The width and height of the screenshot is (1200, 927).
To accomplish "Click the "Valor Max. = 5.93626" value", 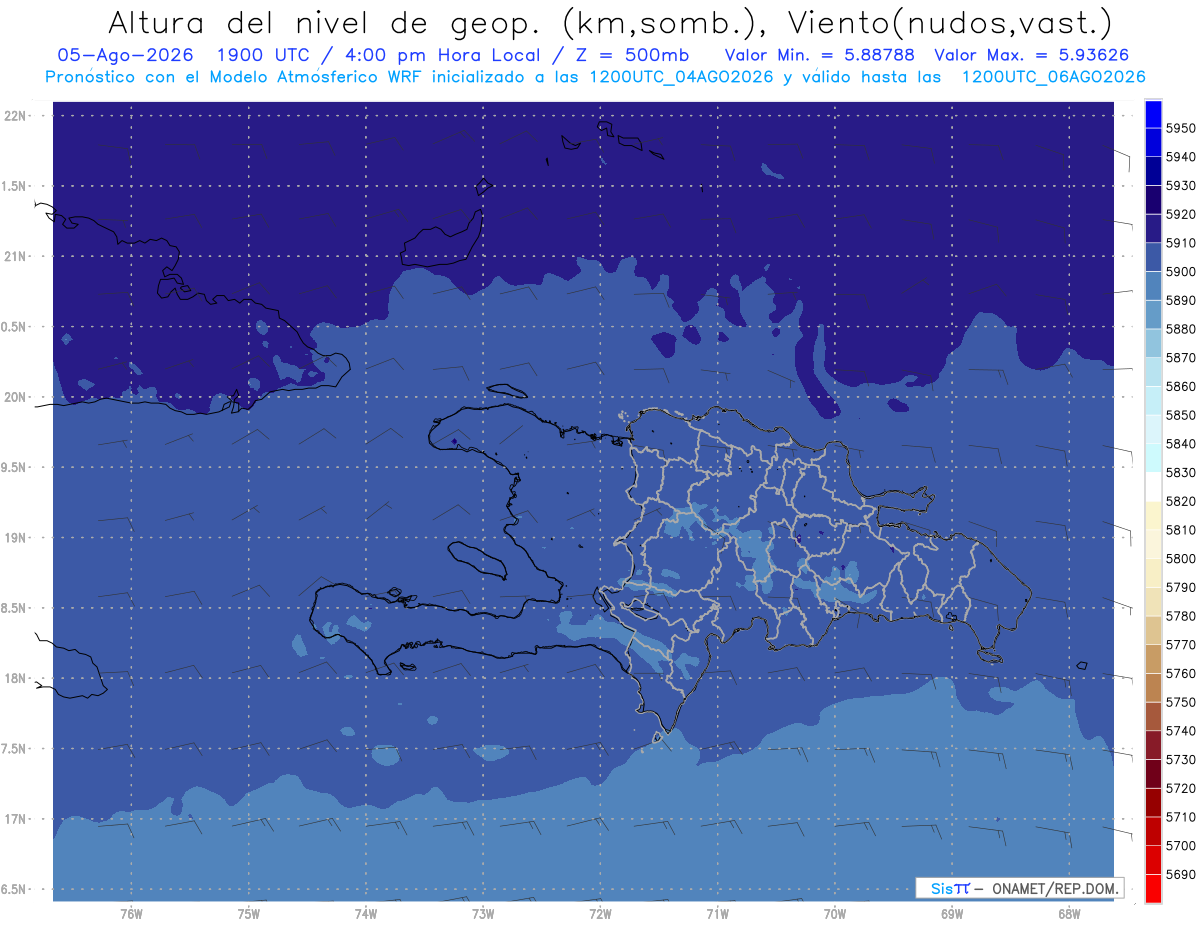I will pyautogui.click(x=1034, y=56).
